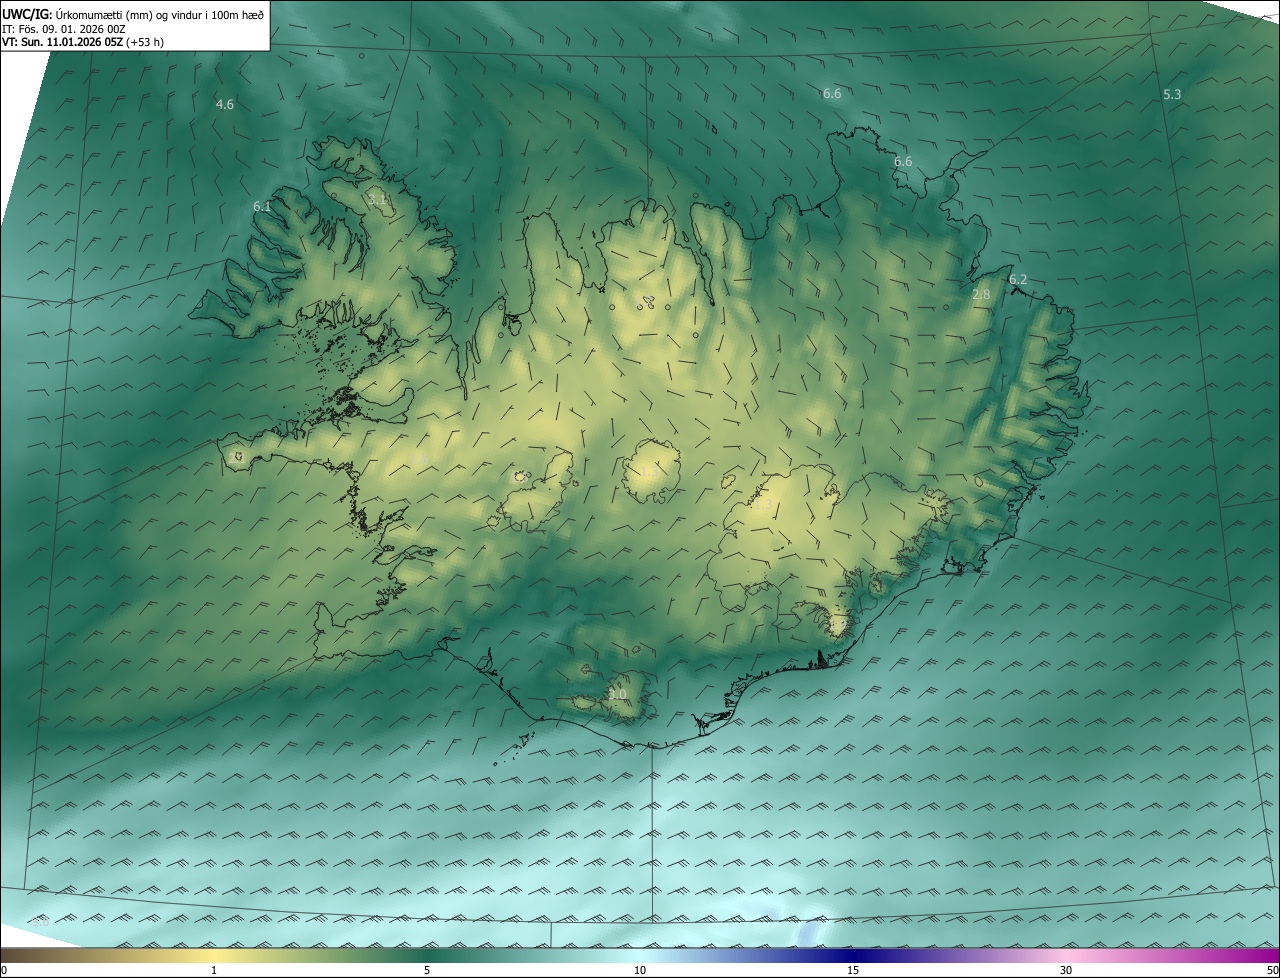Click the 1.6 value in western Iceland
The width and height of the screenshot is (1280, 978).
(x=419, y=459)
